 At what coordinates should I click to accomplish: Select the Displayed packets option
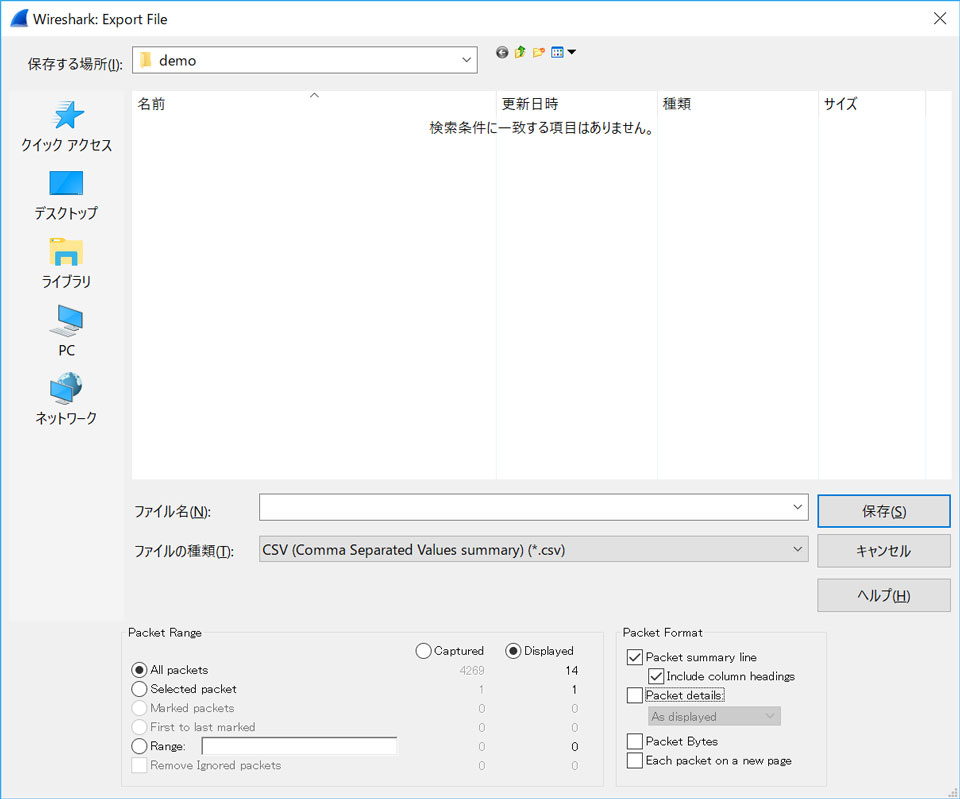coord(513,651)
